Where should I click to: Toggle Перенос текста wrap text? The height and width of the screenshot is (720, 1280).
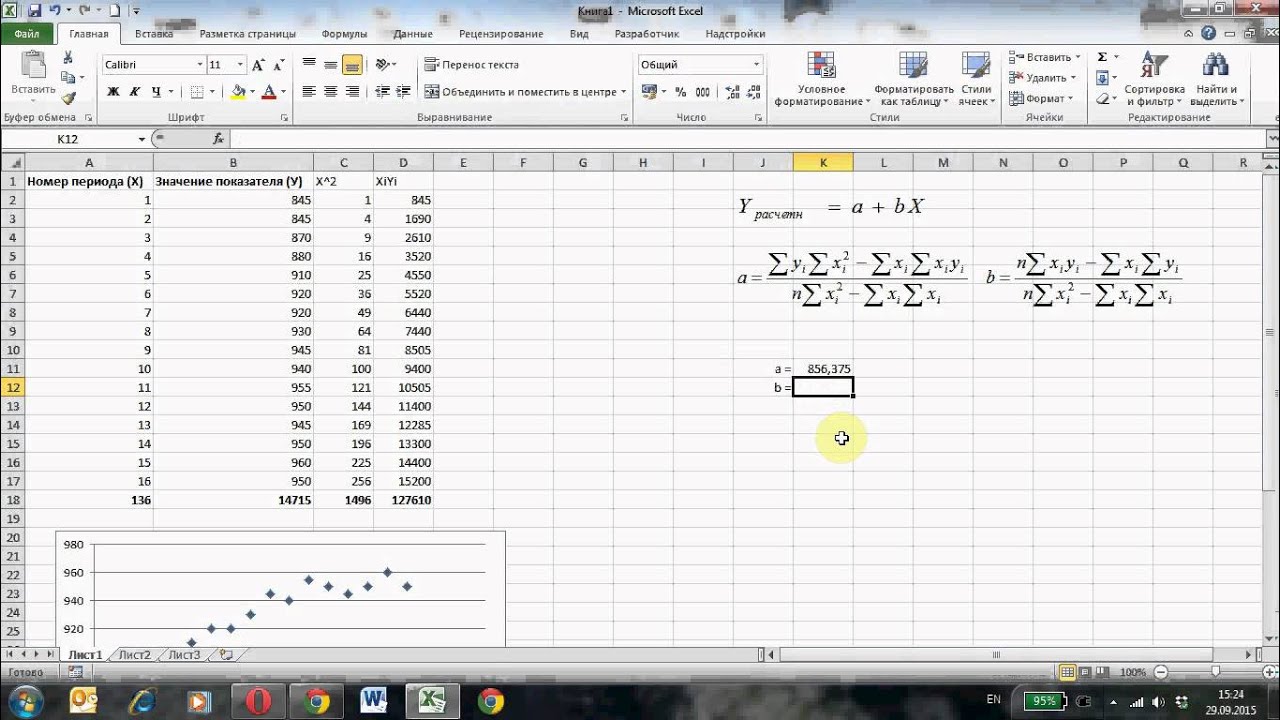pos(472,65)
